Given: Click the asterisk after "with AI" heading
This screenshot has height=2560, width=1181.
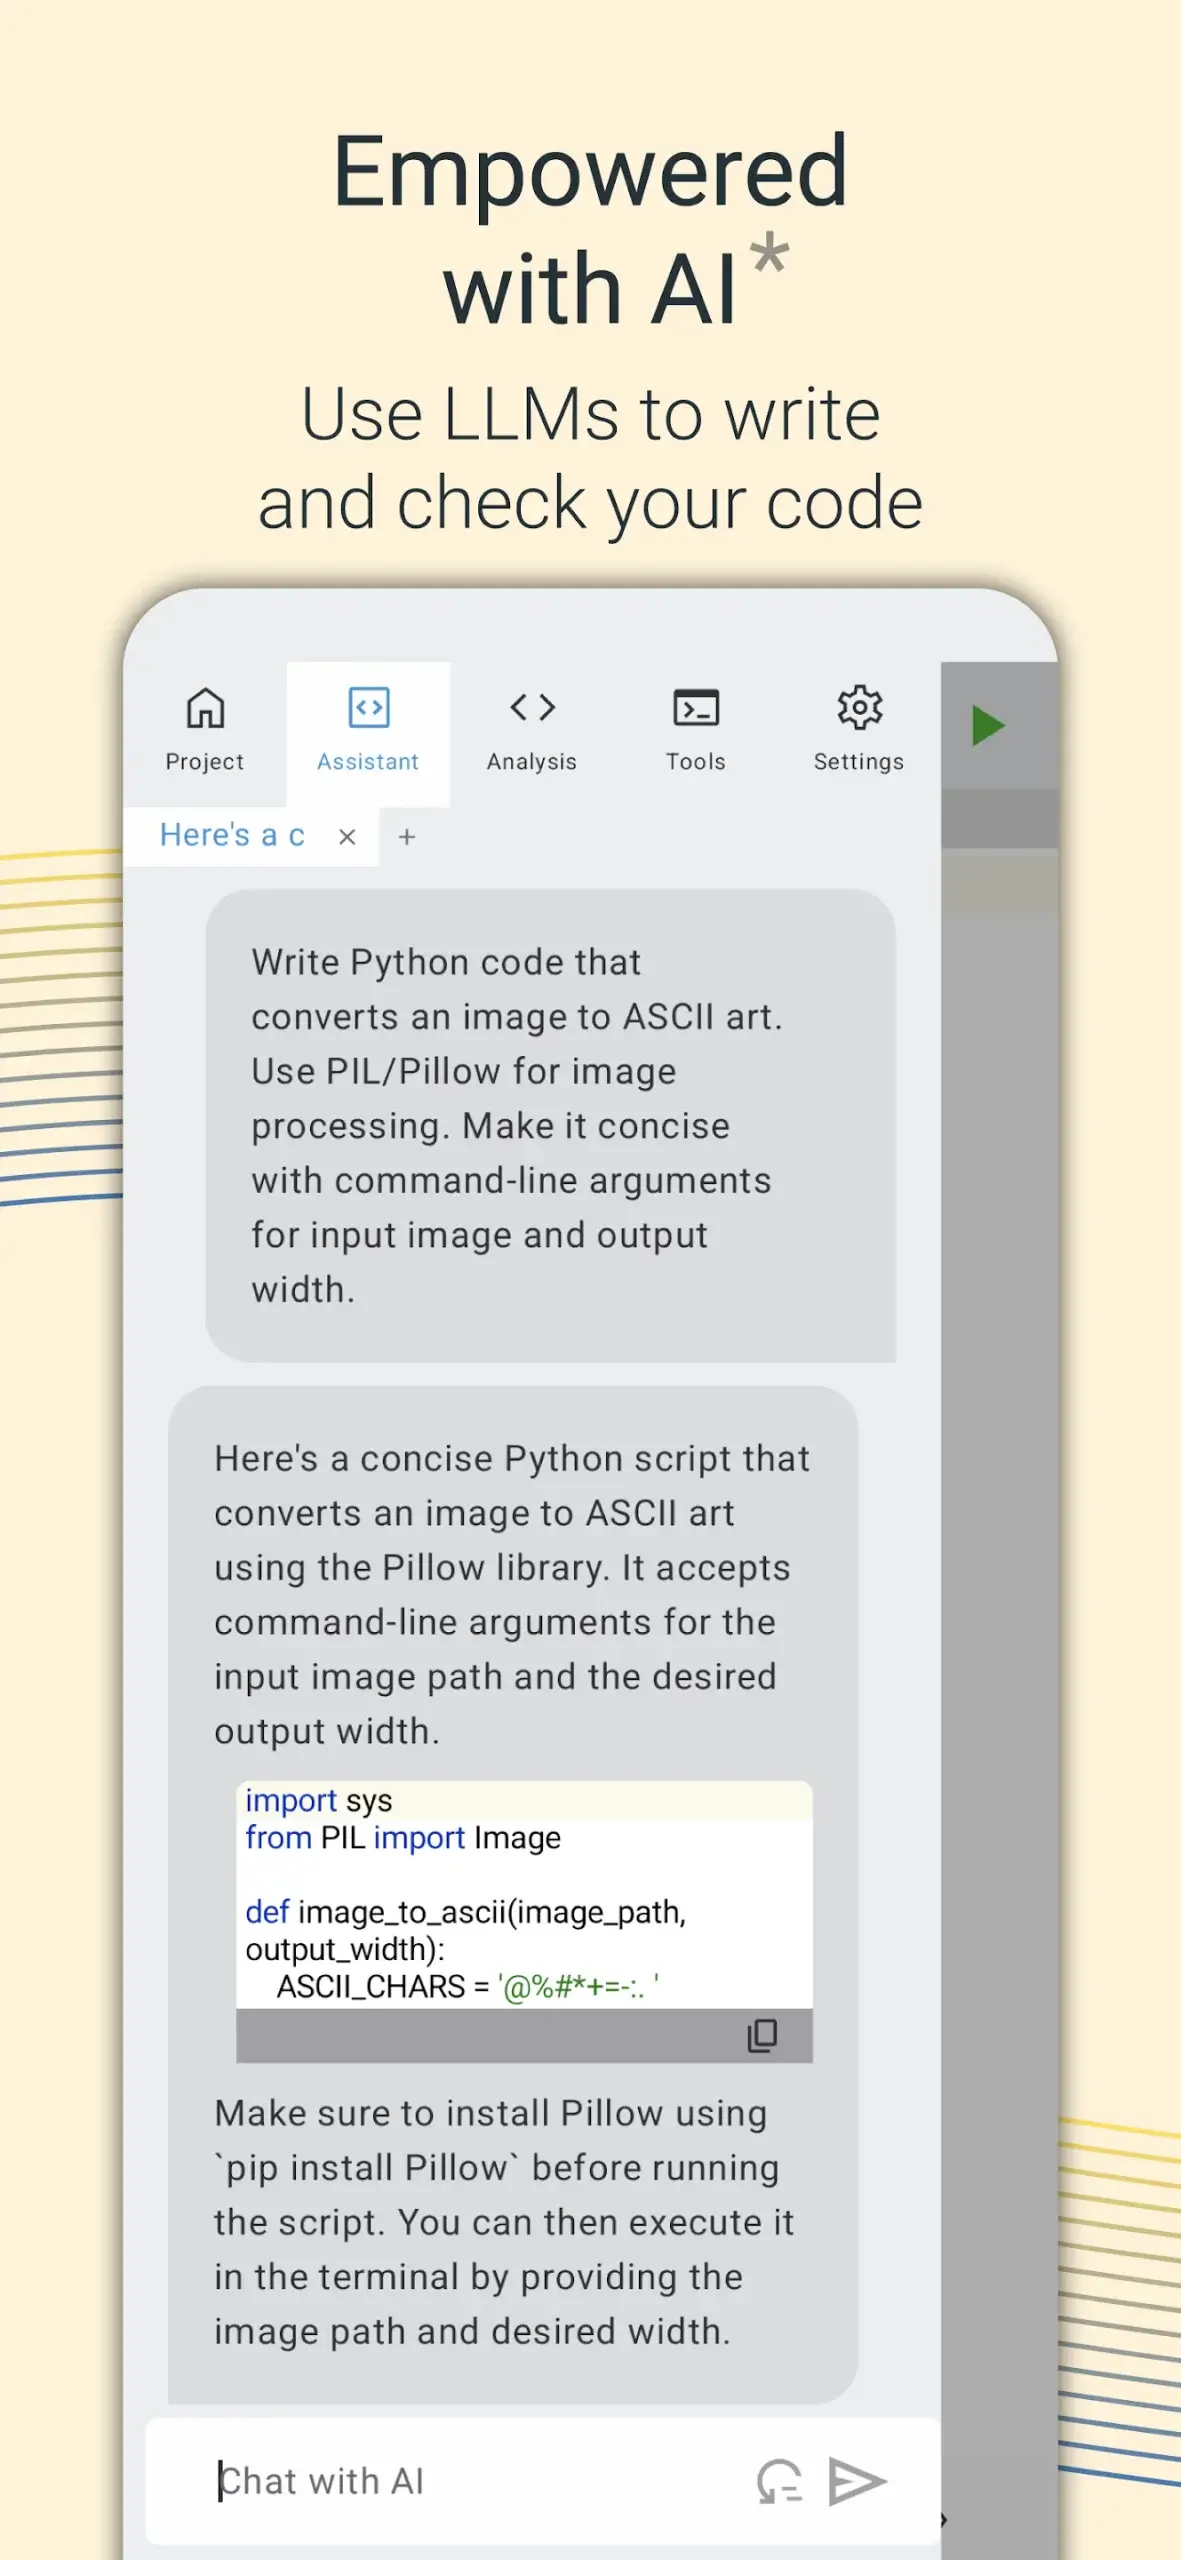Looking at the screenshot, I should tap(770, 253).
